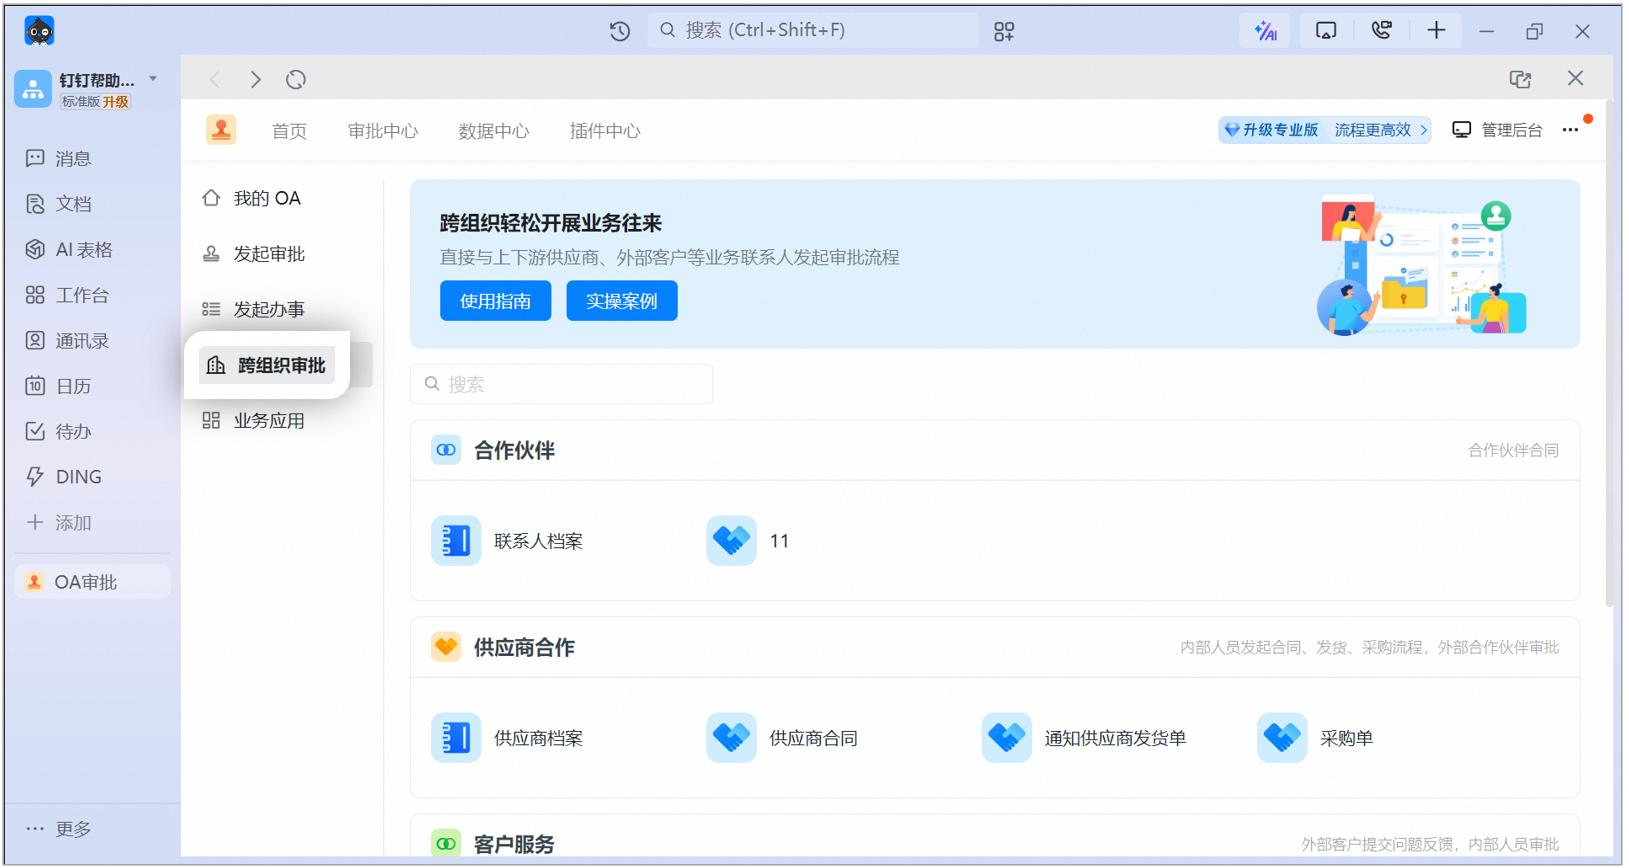Focus the global search box in title bar
Screen dimensions: 1629x868
[813, 31]
